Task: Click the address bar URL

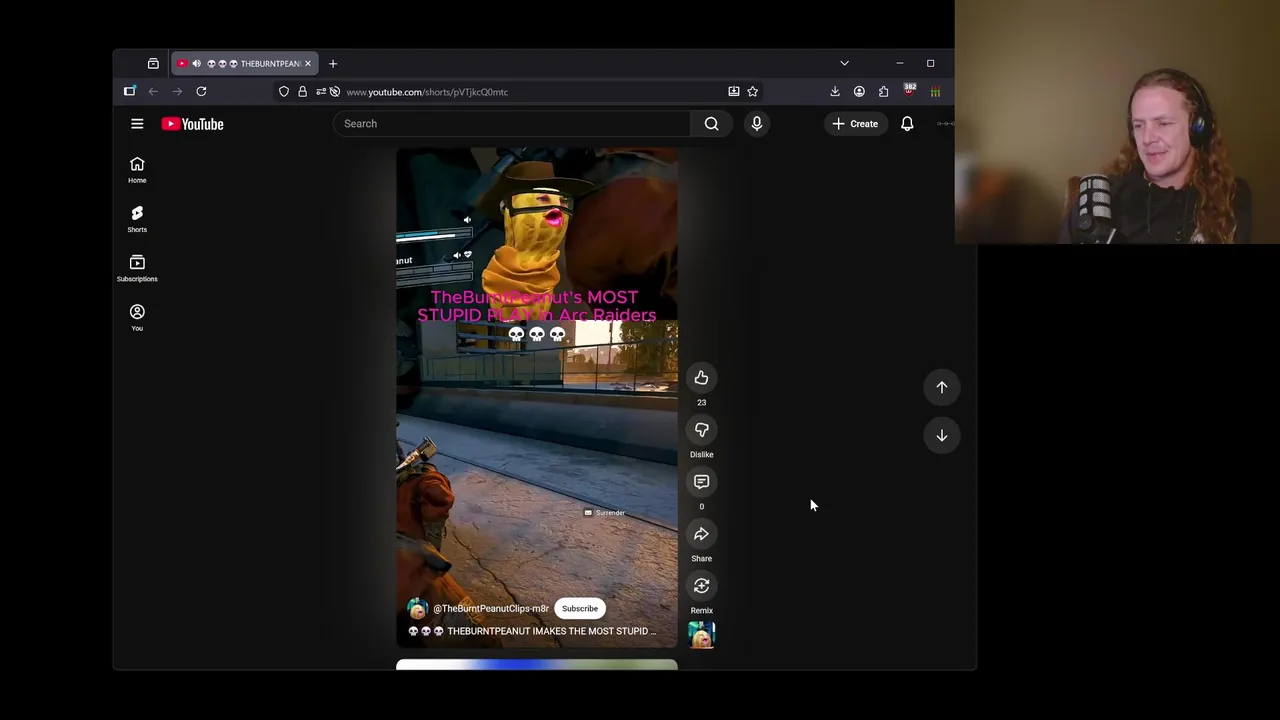Action: (x=427, y=92)
